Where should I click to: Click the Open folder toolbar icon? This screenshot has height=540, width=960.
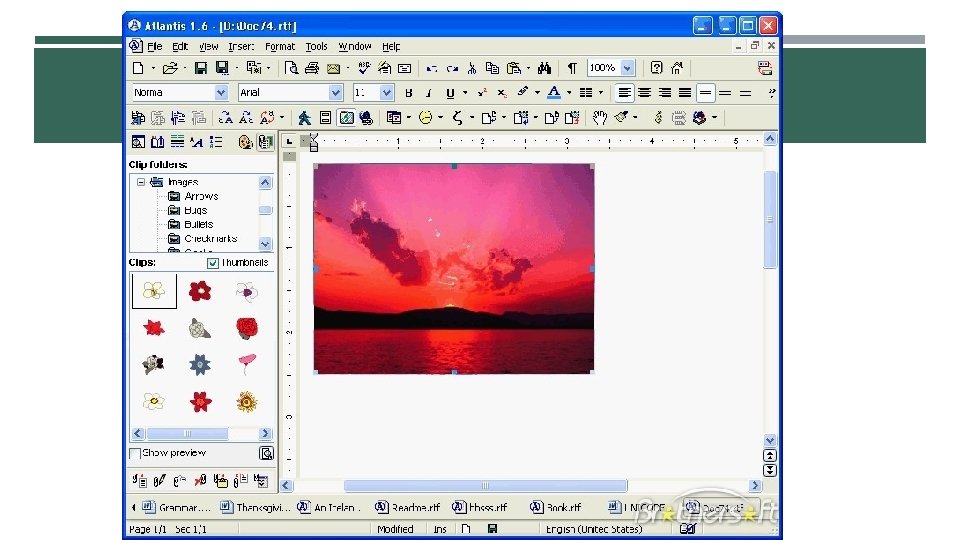coord(170,68)
